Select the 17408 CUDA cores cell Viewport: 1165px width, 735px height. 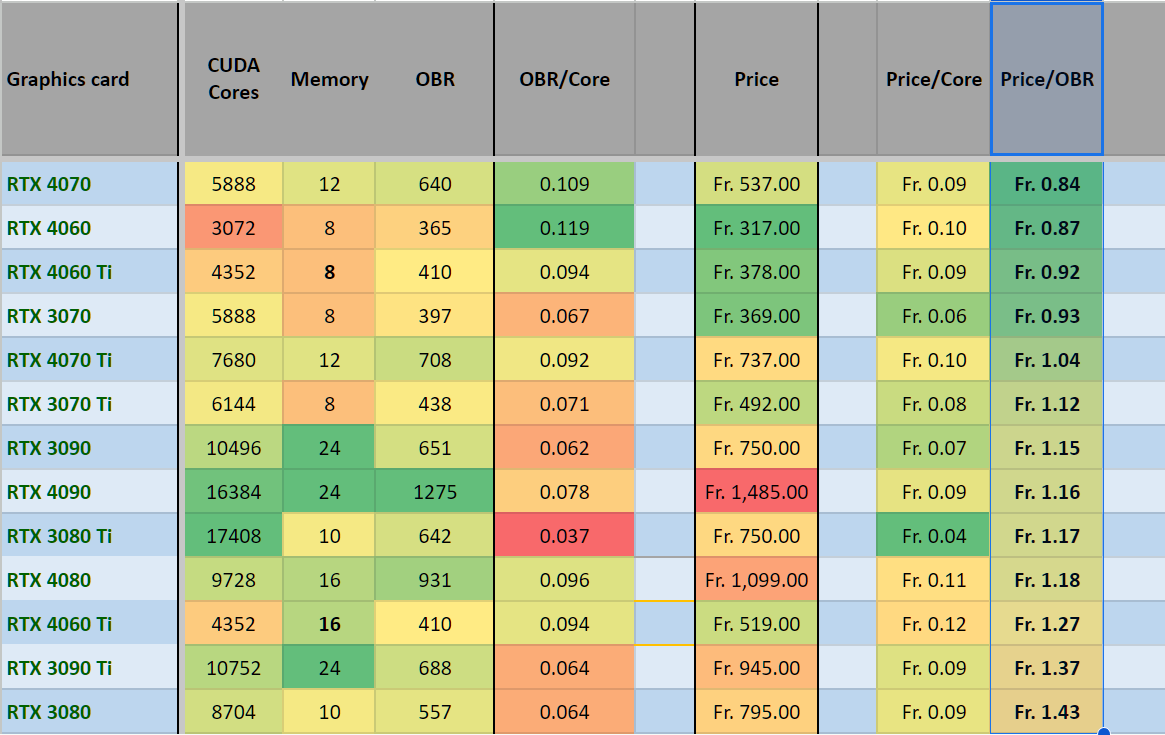click(x=233, y=536)
